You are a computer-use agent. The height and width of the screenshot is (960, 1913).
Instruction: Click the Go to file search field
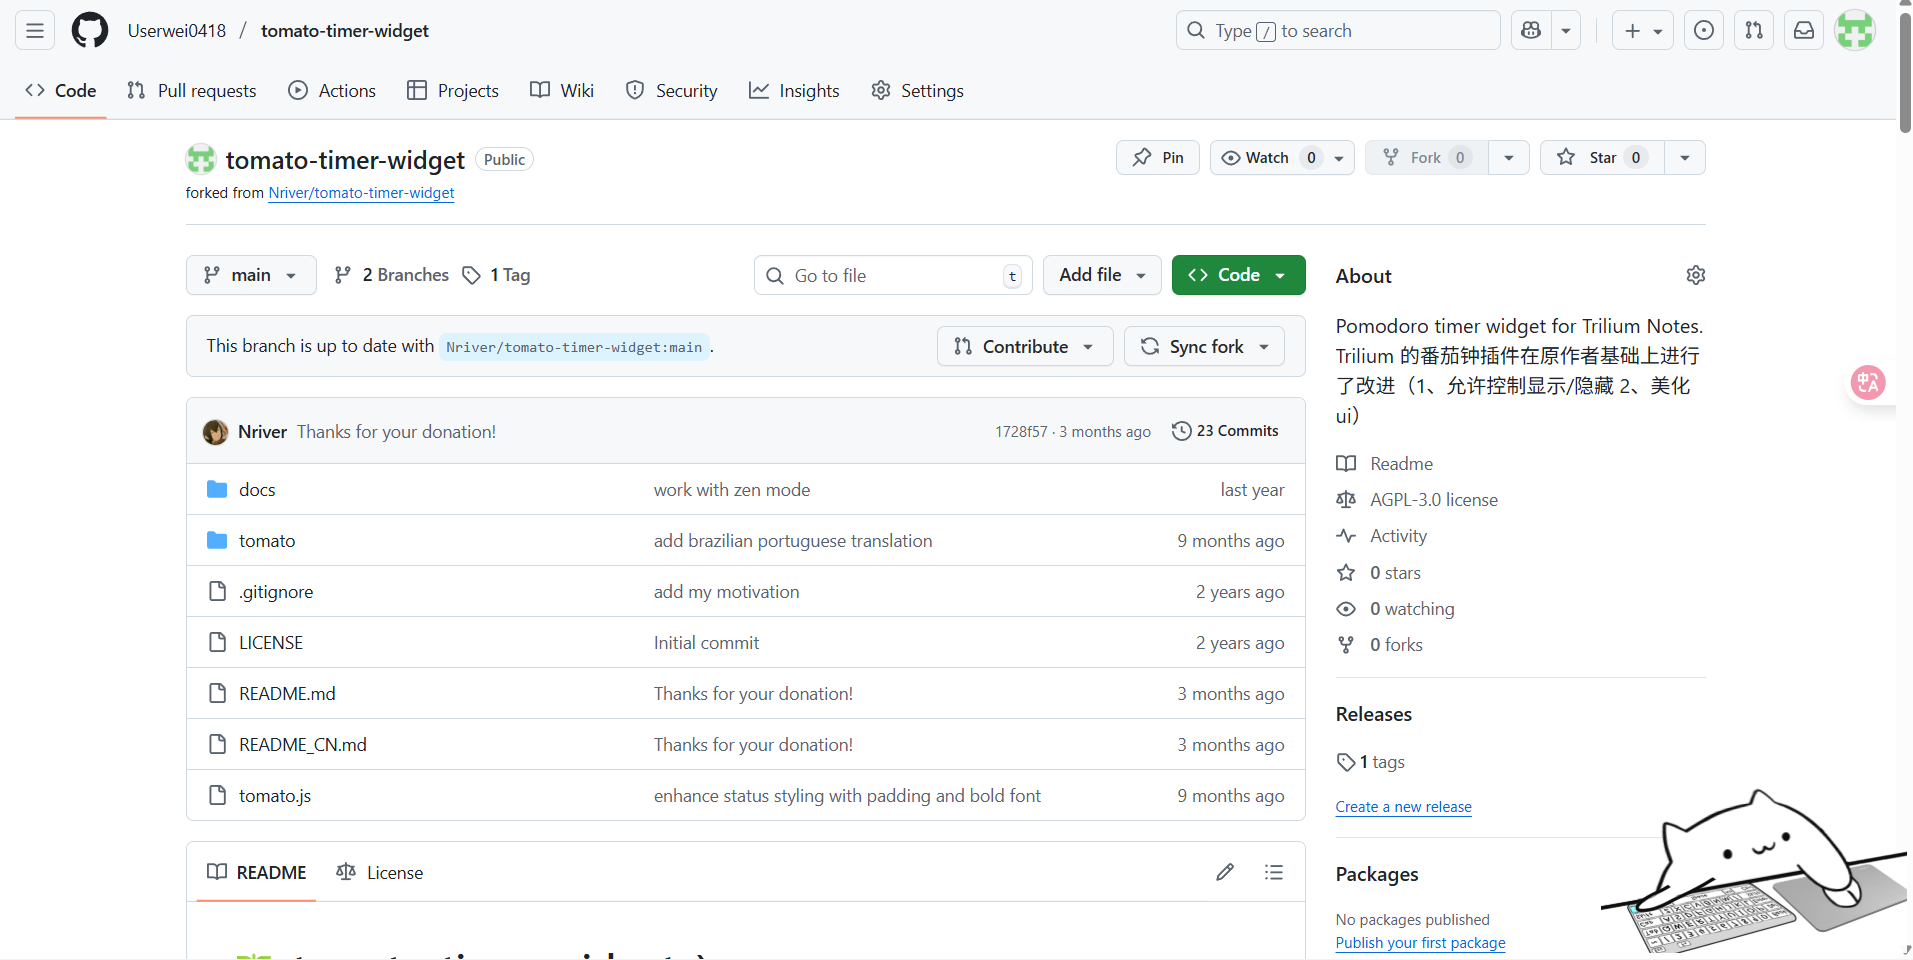pos(893,275)
